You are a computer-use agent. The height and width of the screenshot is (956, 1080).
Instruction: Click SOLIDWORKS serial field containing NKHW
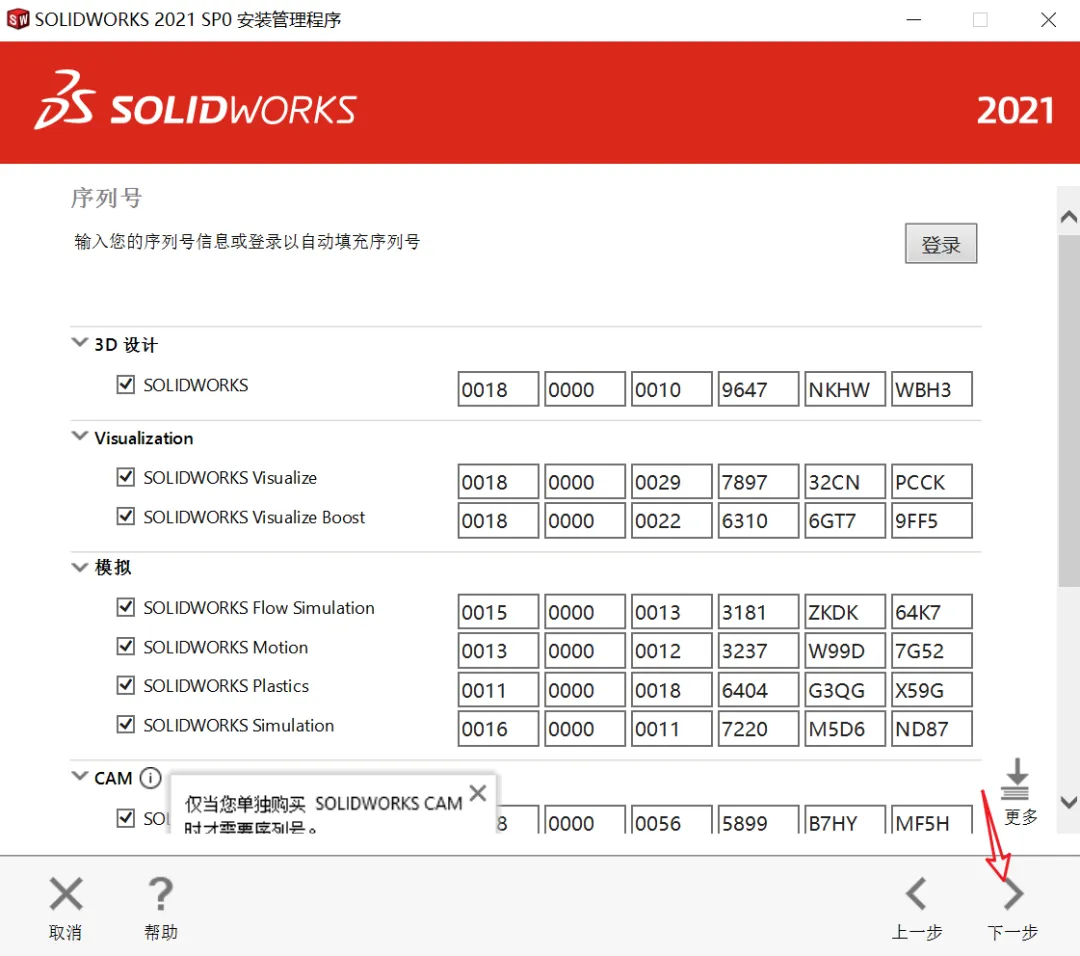click(845, 389)
